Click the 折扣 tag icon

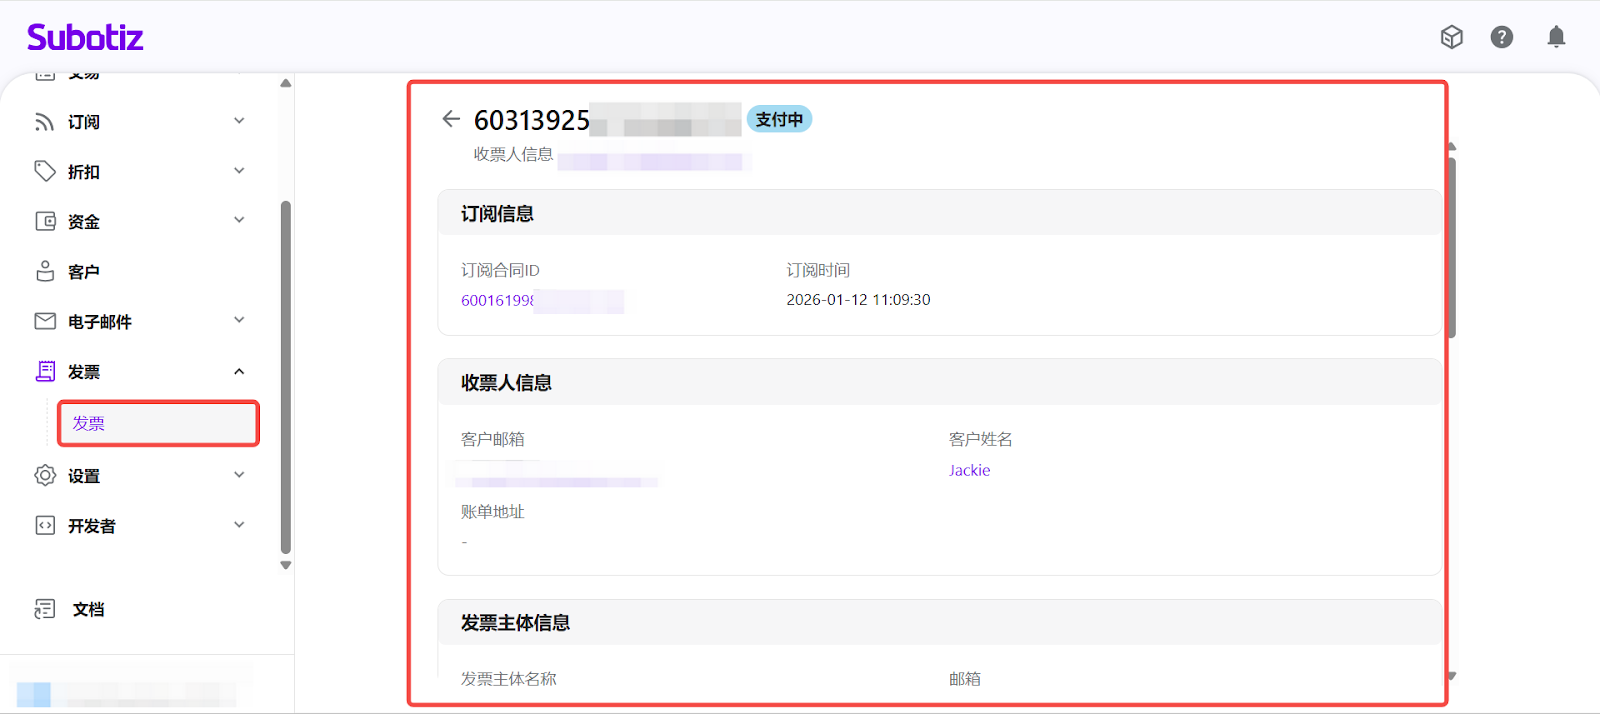pos(45,171)
